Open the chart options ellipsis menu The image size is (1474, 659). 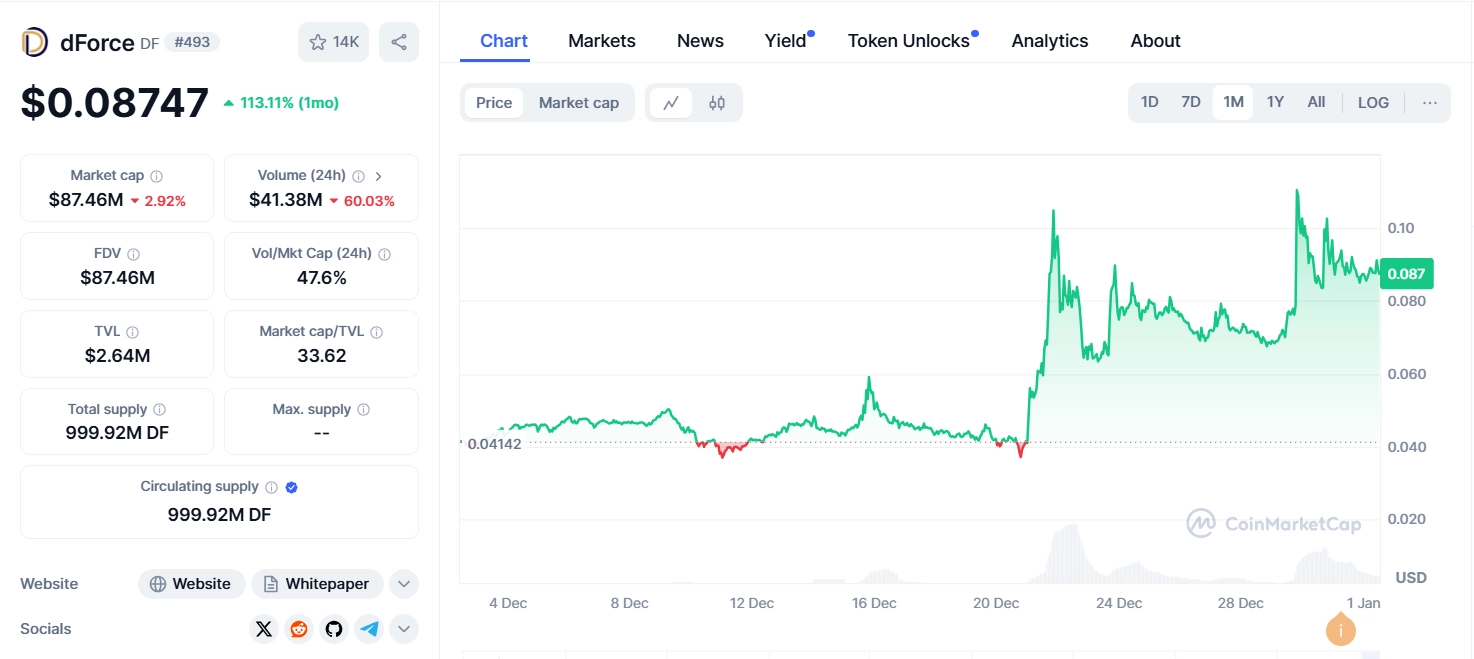tap(1430, 102)
